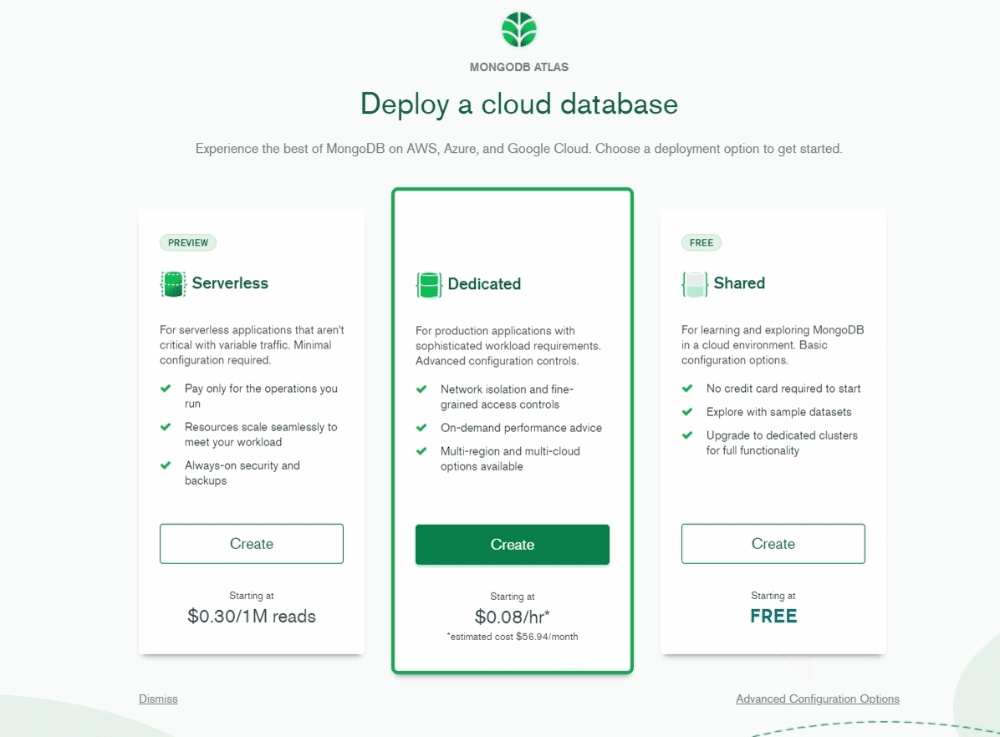Click the Shared database icon

(695, 284)
